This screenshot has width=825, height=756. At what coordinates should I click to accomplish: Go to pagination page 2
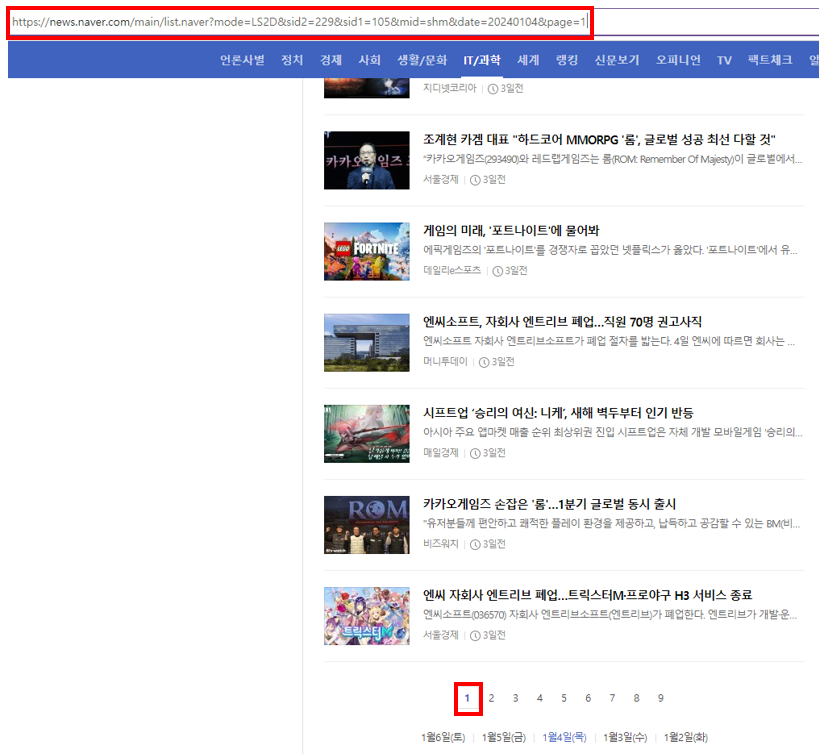(x=491, y=698)
